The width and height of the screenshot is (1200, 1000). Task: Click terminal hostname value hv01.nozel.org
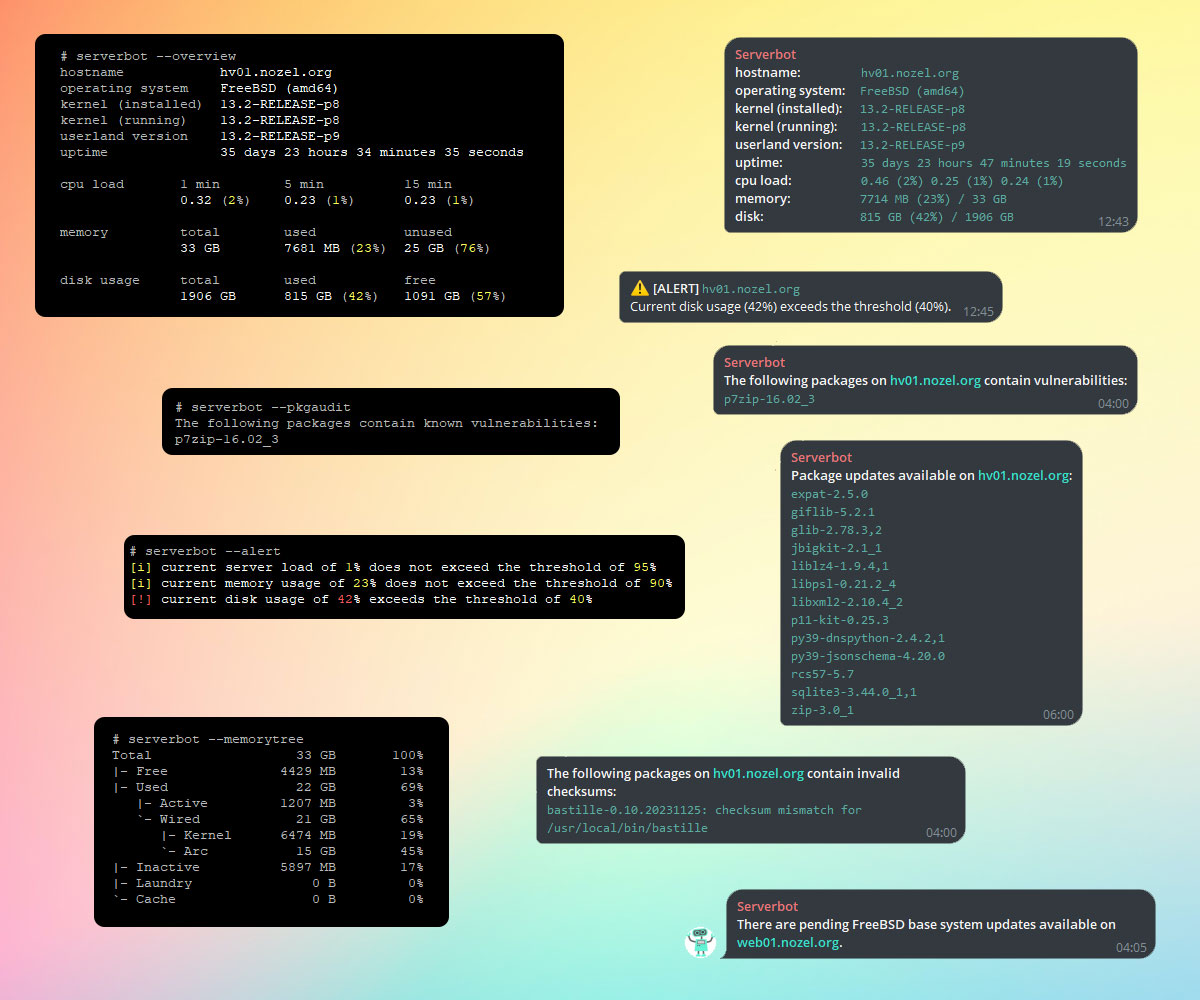(x=276, y=72)
